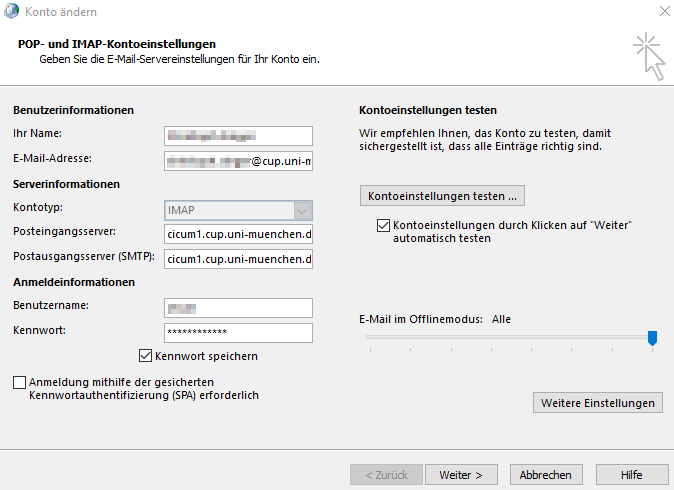Click into the E-Mail-Adresse field
674x490 pixels.
238,160
